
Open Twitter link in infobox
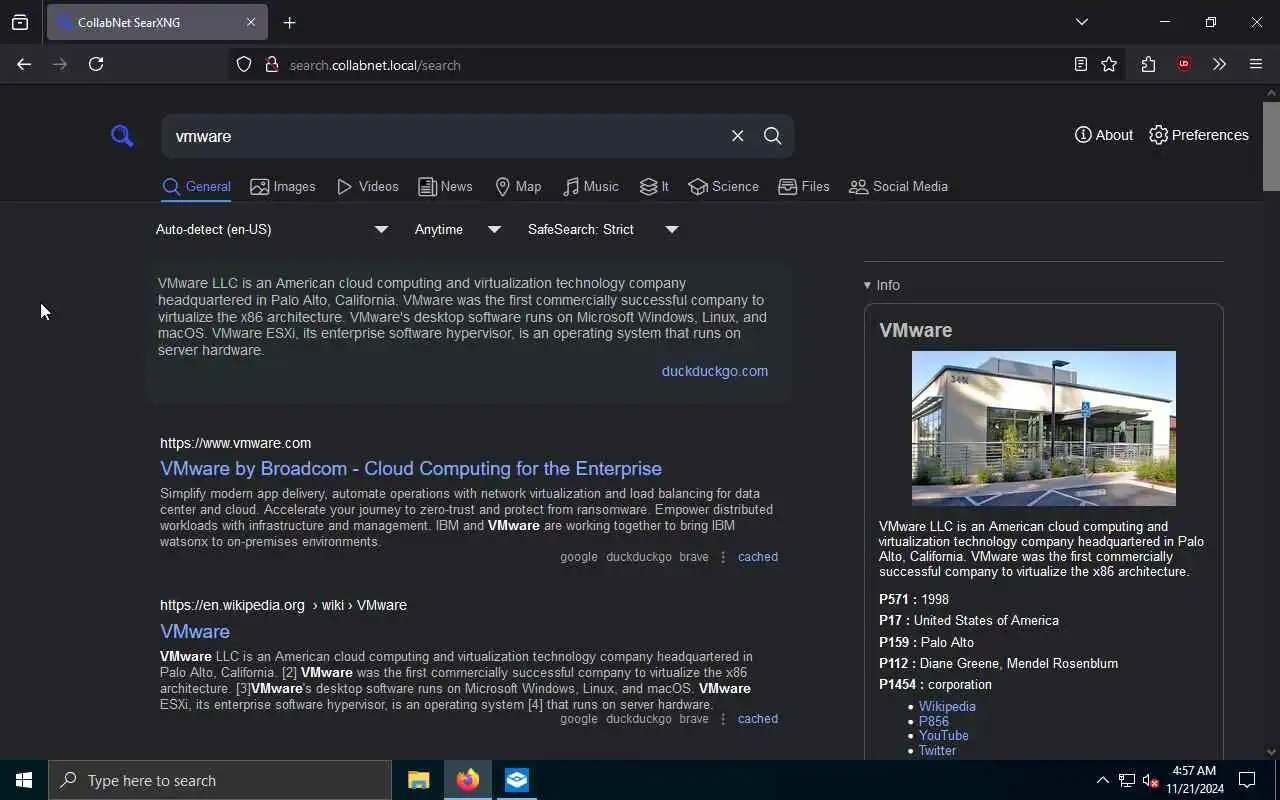pyautogui.click(x=937, y=750)
